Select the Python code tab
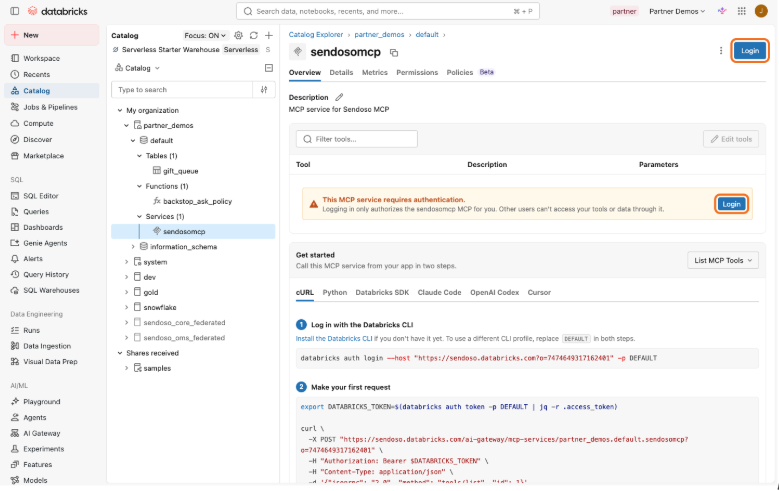This screenshot has height=491, width=779. click(335, 292)
